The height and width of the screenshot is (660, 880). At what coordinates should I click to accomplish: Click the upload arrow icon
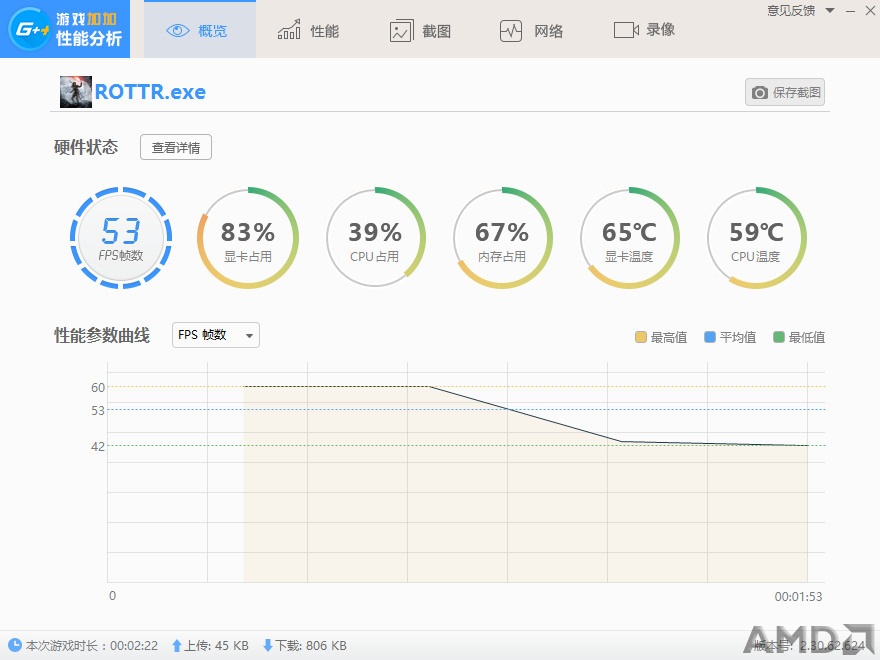point(177,646)
